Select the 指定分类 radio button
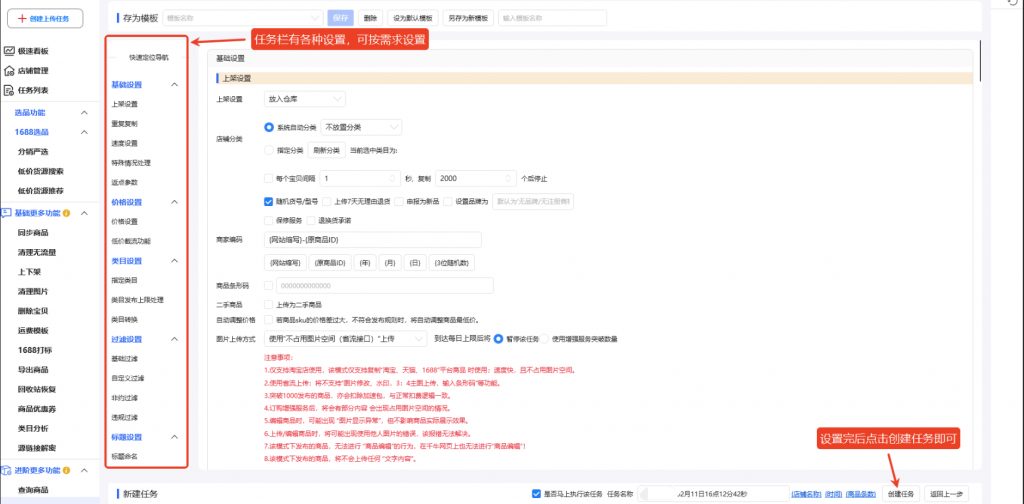The width and height of the screenshot is (1024, 504). pyautogui.click(x=268, y=150)
